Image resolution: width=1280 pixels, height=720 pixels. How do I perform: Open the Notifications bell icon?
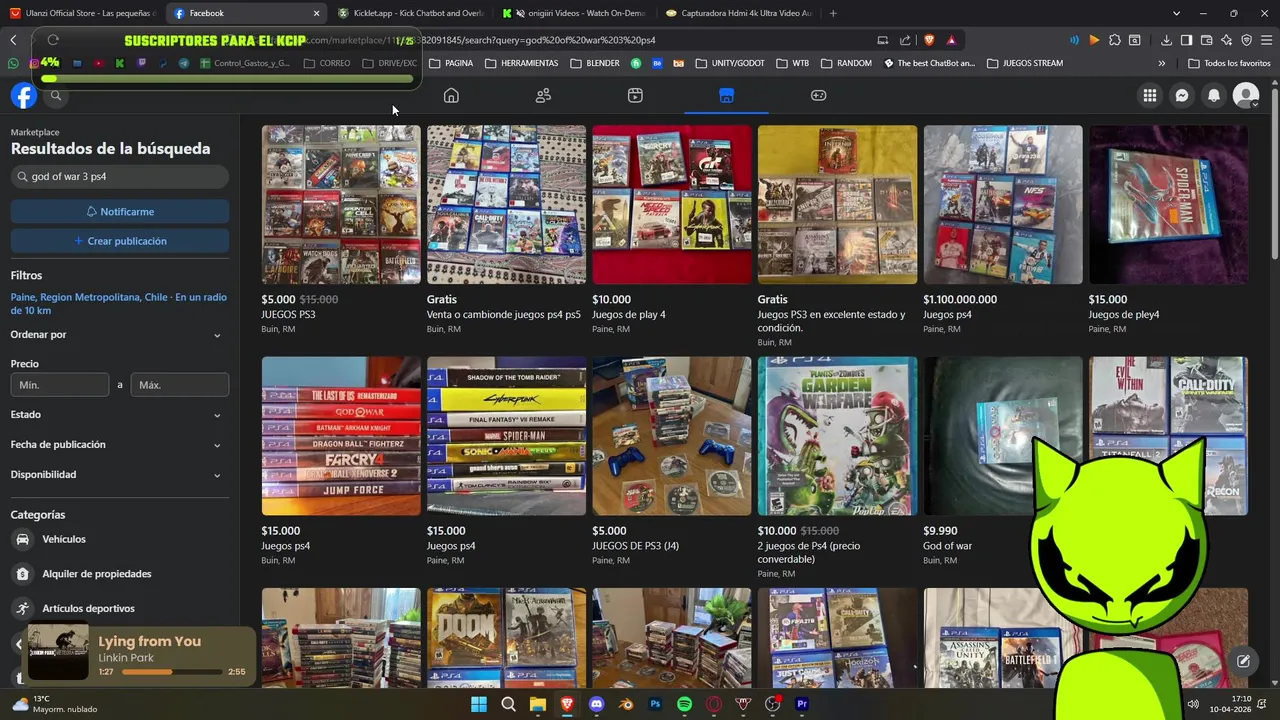pos(1214,95)
